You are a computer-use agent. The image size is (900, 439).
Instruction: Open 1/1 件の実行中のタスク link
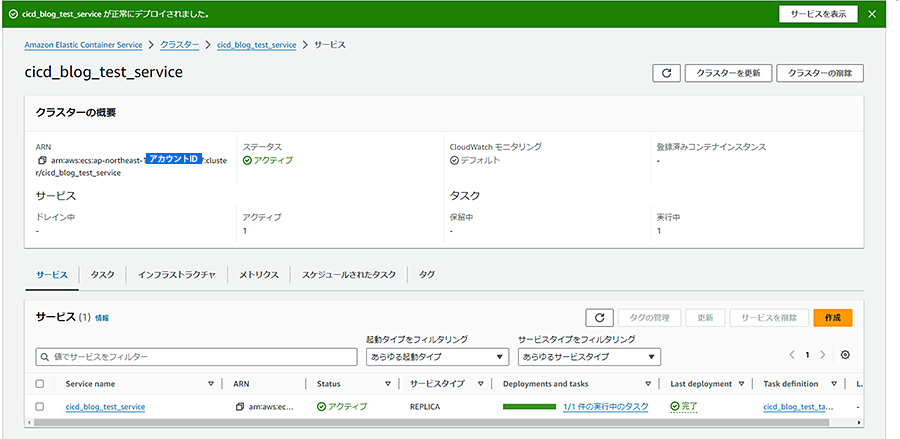pyautogui.click(x=606, y=407)
